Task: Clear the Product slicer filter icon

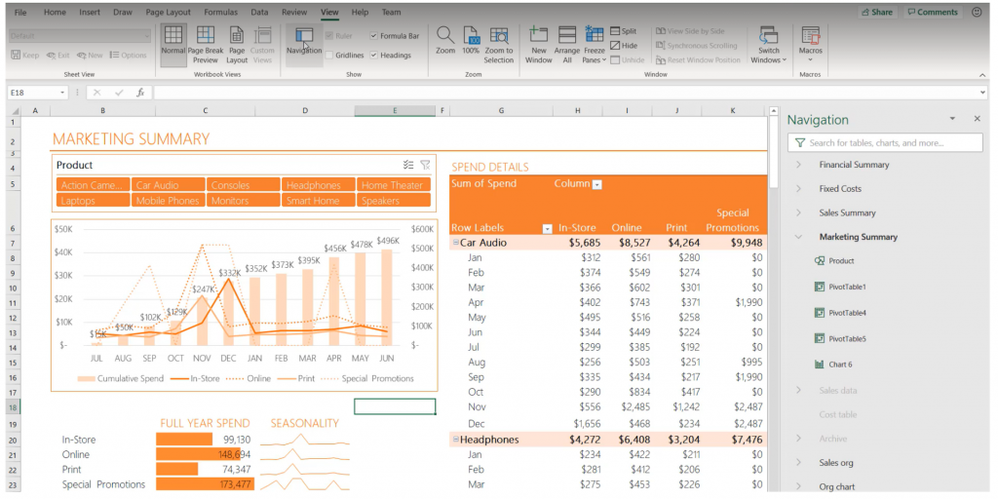Action: point(425,165)
